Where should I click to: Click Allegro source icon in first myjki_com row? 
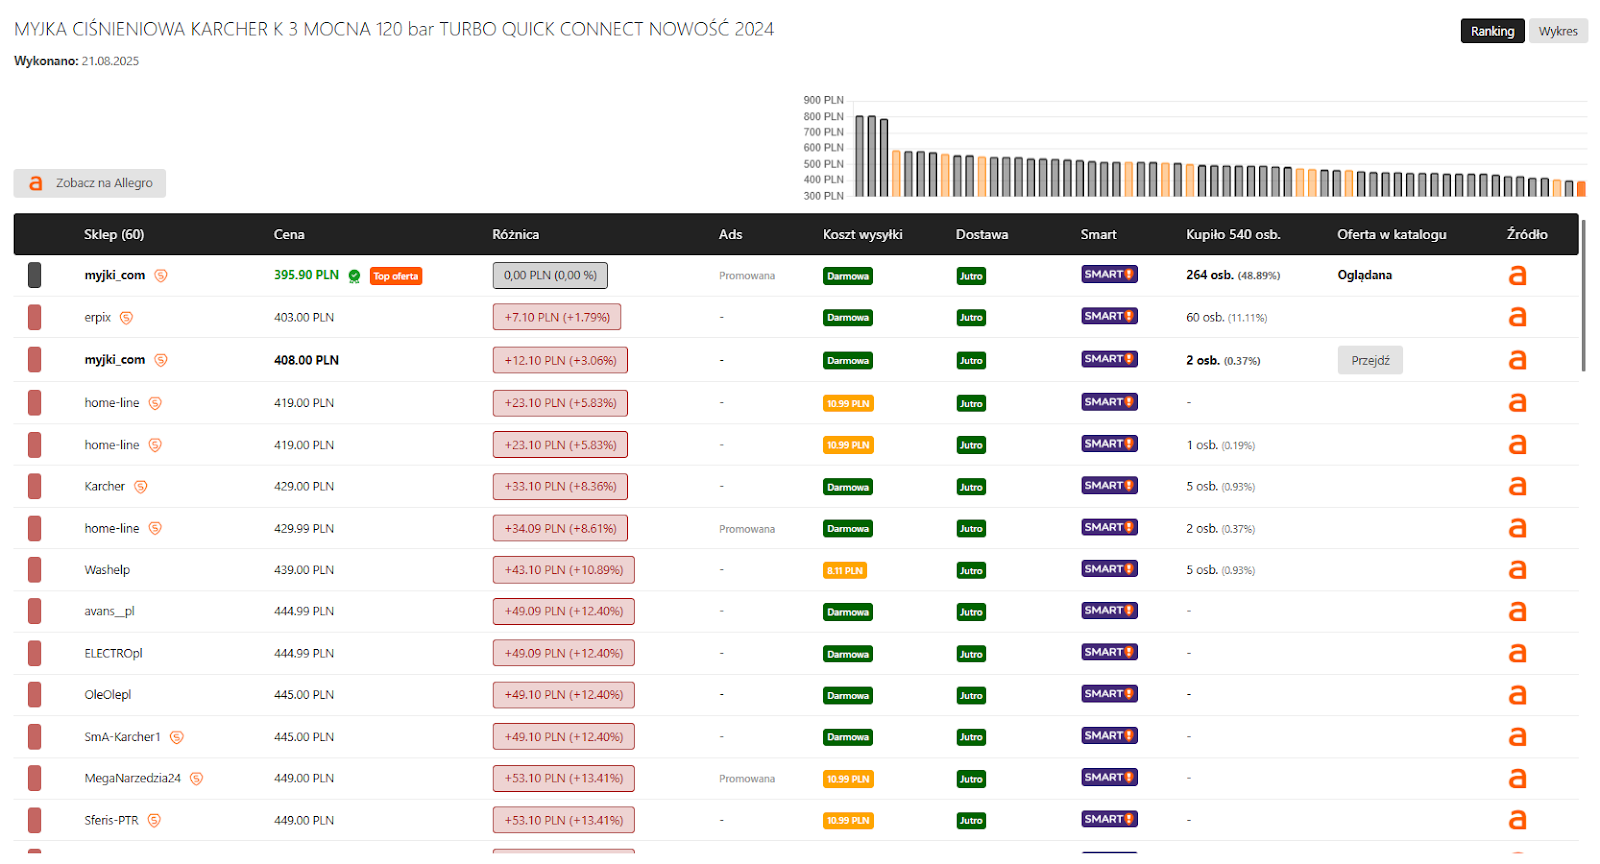click(x=1517, y=275)
